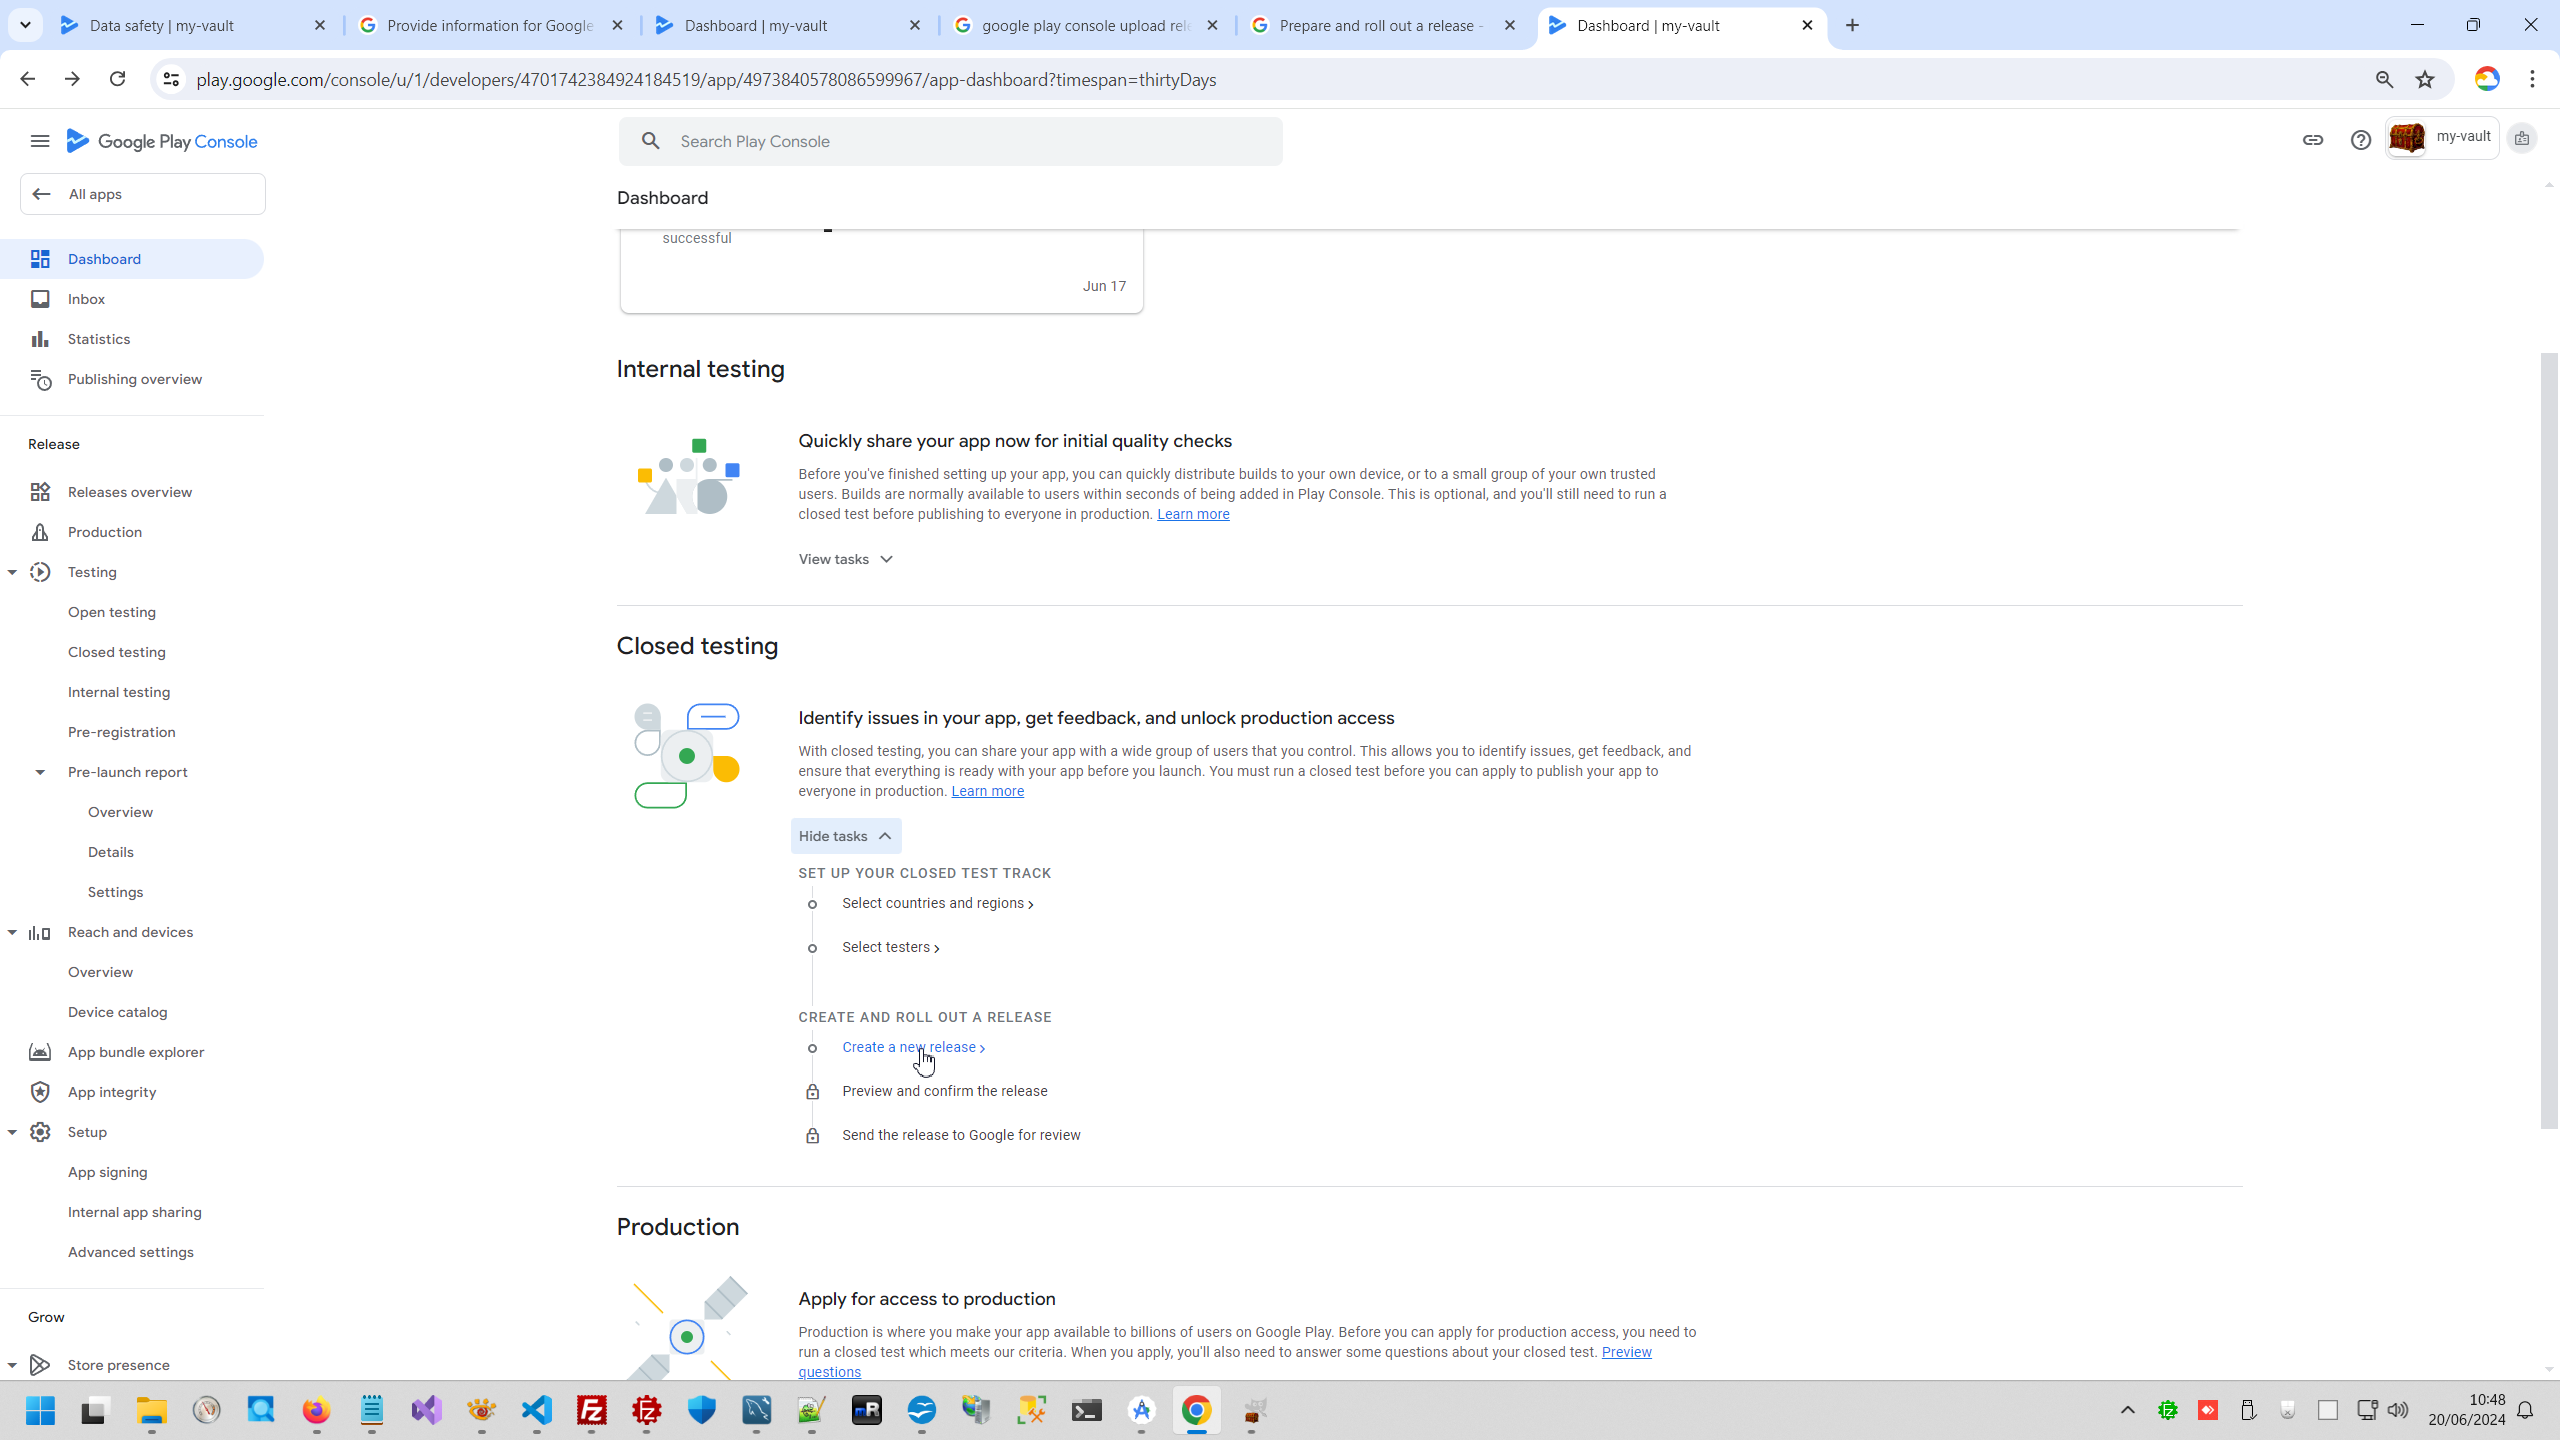Click the App bundle explorer icon
This screenshot has height=1440, width=2560.
(x=40, y=1052)
